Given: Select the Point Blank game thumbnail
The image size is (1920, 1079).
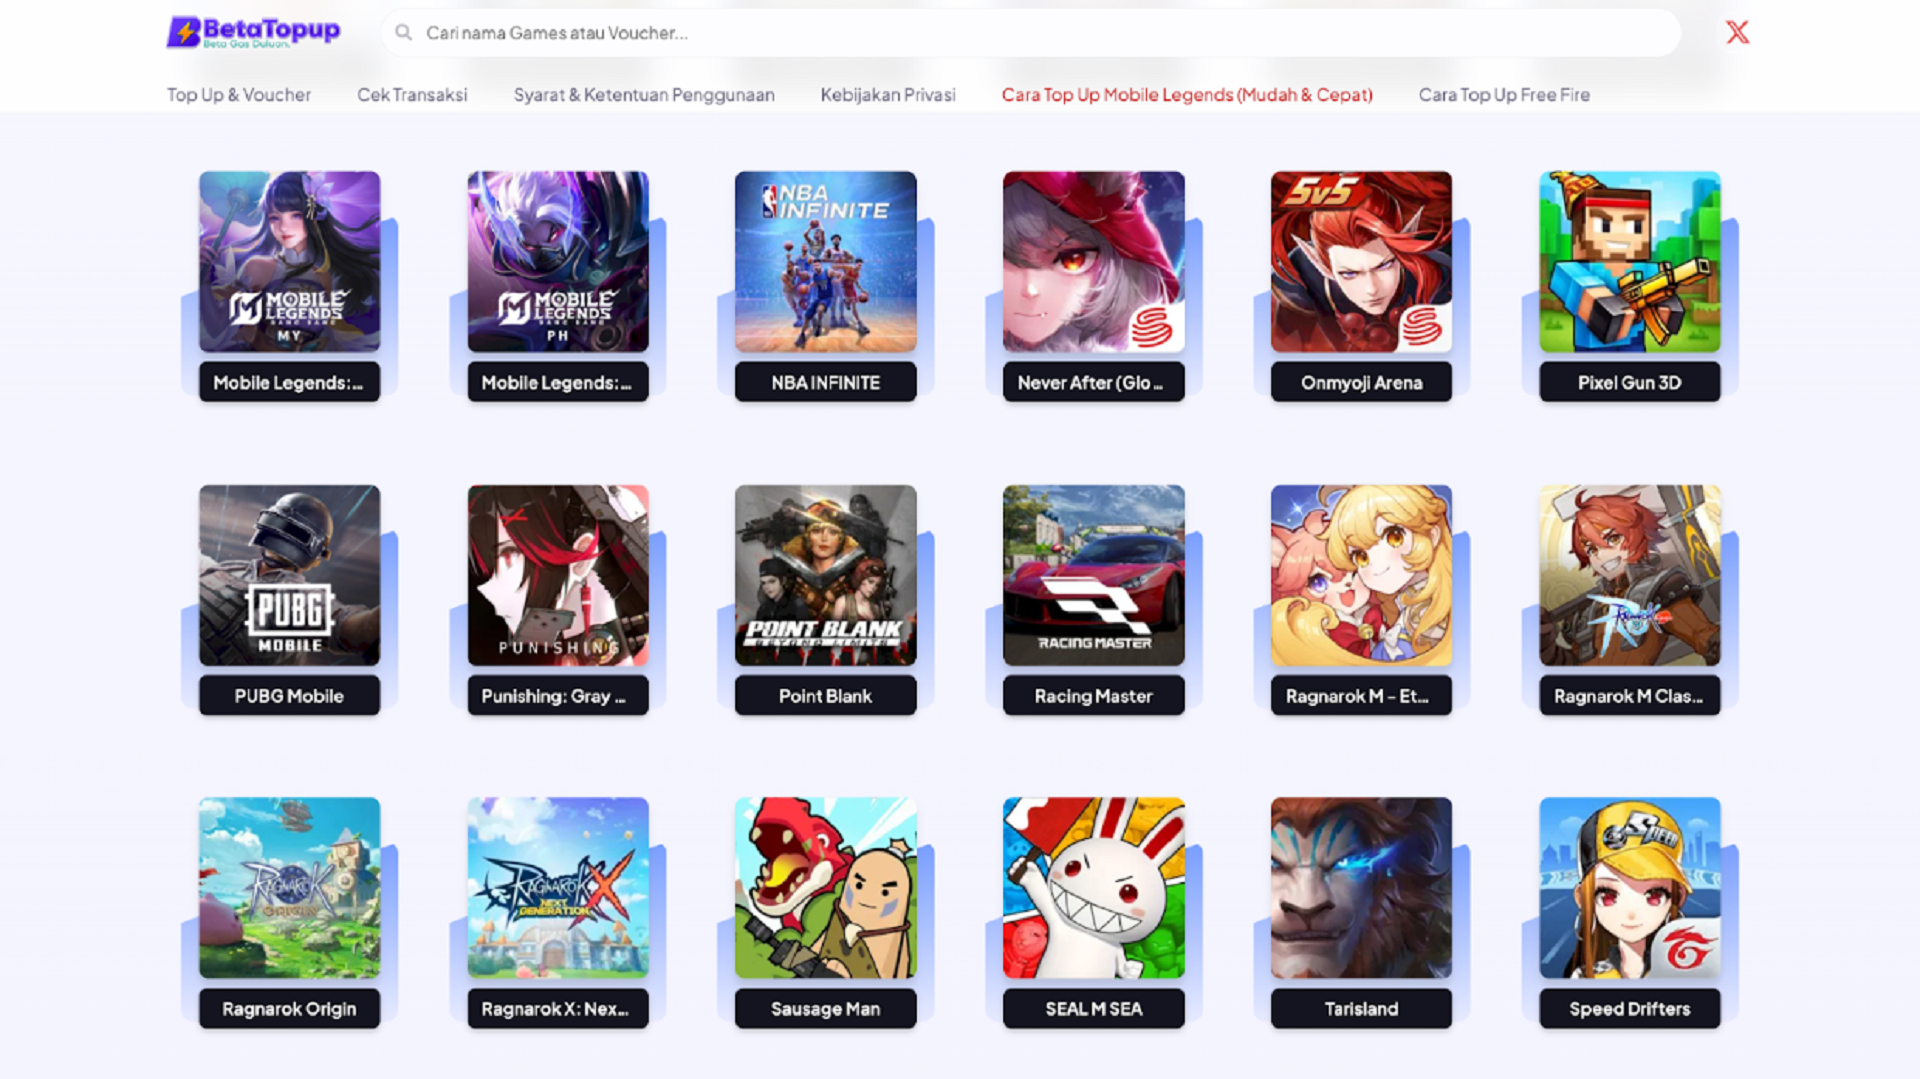Looking at the screenshot, I should coord(825,575).
